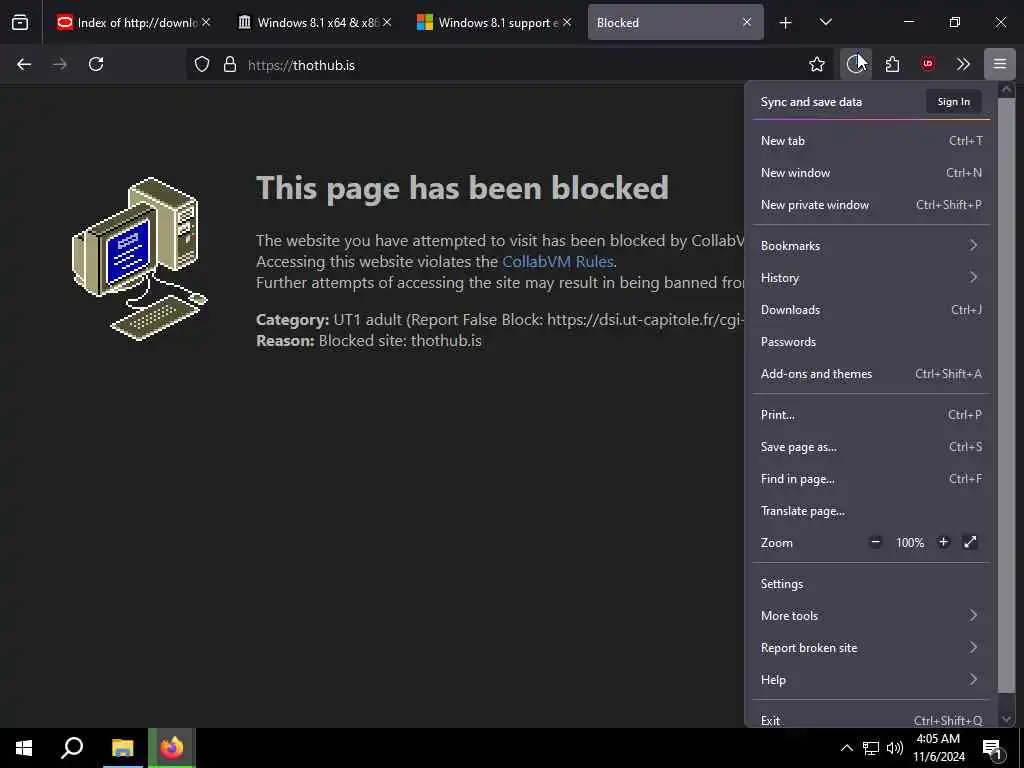Open New private window entry
The height and width of the screenshot is (768, 1024).
coord(871,204)
